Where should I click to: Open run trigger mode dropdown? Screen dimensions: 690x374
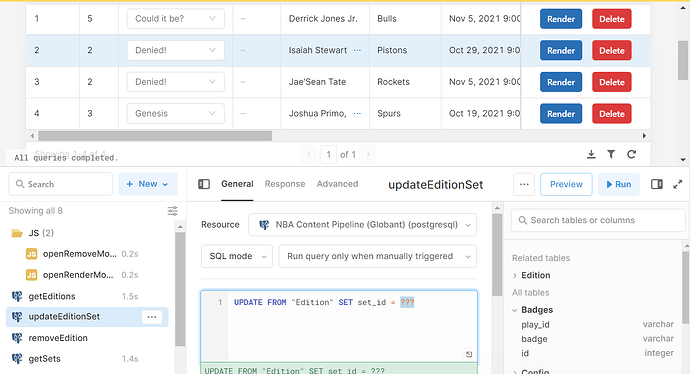pyautogui.click(x=378, y=256)
